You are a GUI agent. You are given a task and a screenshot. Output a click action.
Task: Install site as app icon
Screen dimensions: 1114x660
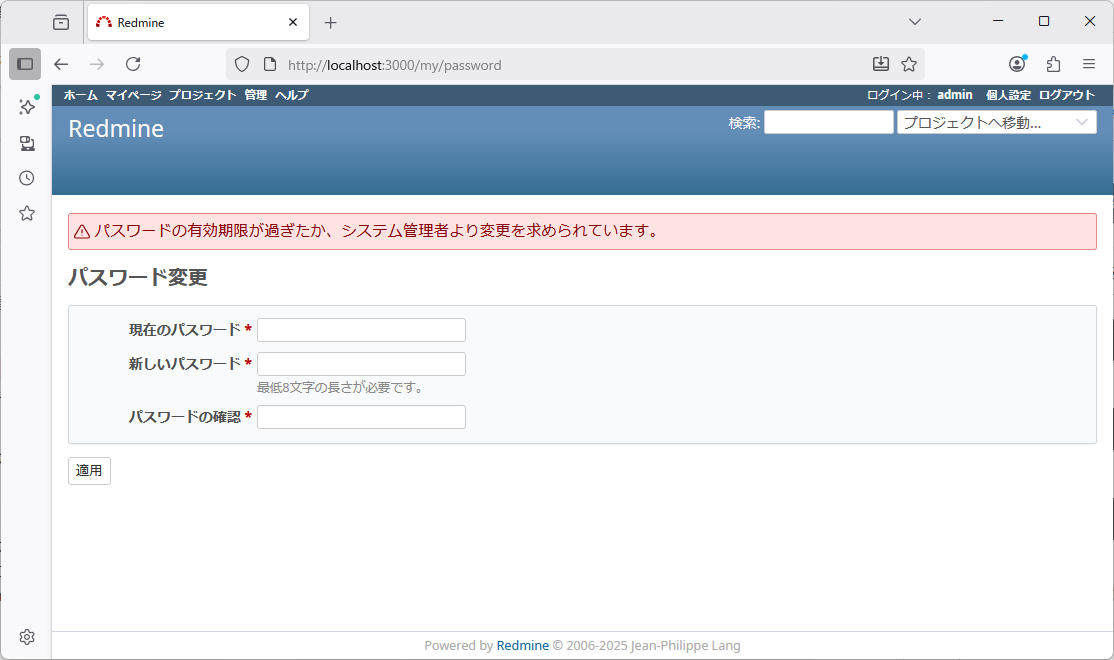[x=880, y=64]
